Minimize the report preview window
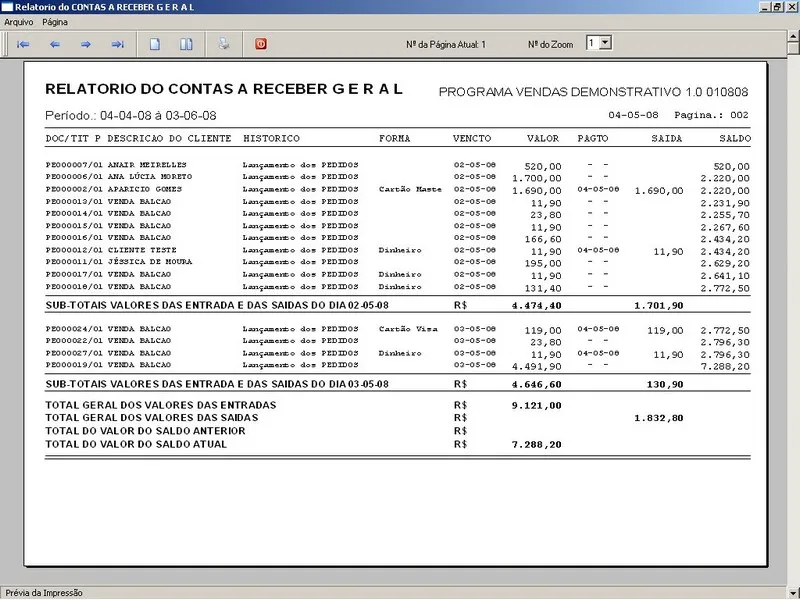This screenshot has height=600, width=800. point(765,7)
